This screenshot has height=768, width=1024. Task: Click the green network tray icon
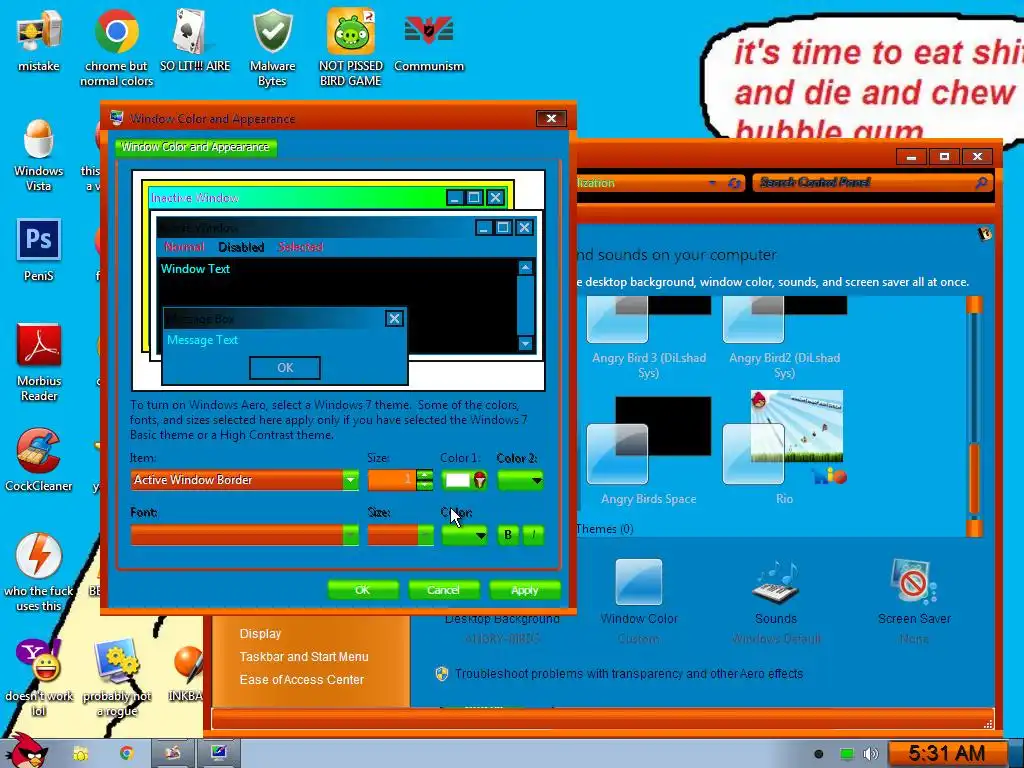coord(846,754)
